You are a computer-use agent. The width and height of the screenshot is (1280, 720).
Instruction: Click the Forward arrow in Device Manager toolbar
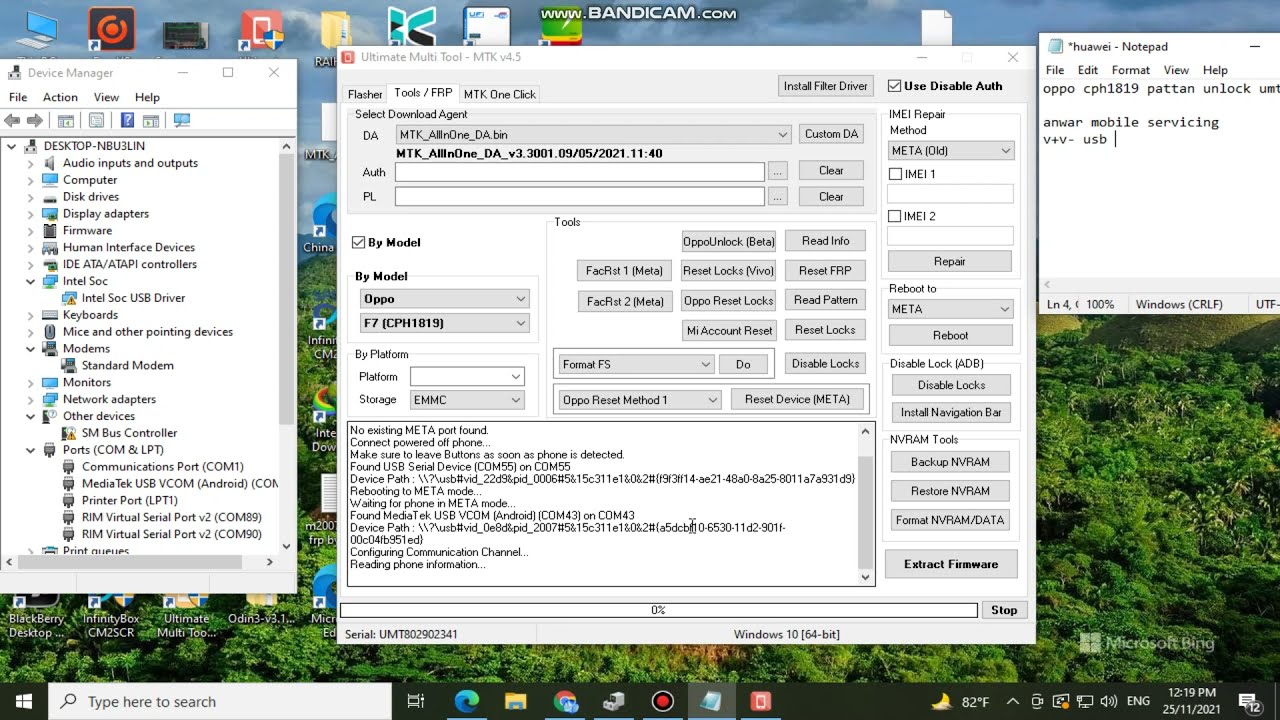35,121
